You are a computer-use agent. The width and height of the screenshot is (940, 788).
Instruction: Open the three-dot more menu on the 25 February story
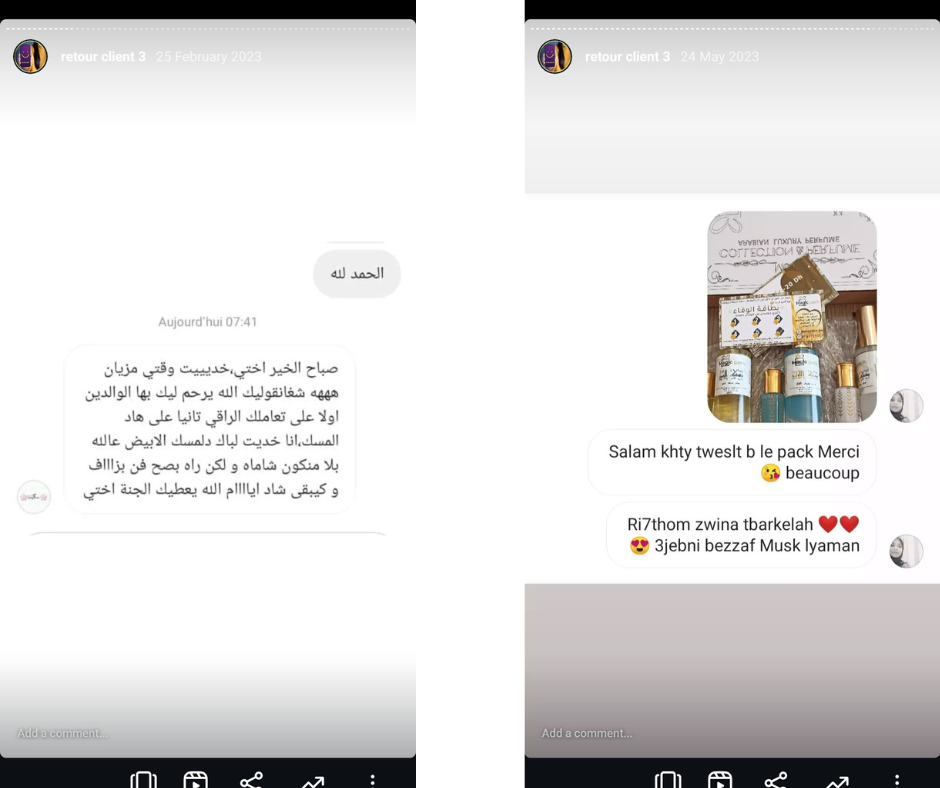[x=372, y=780]
